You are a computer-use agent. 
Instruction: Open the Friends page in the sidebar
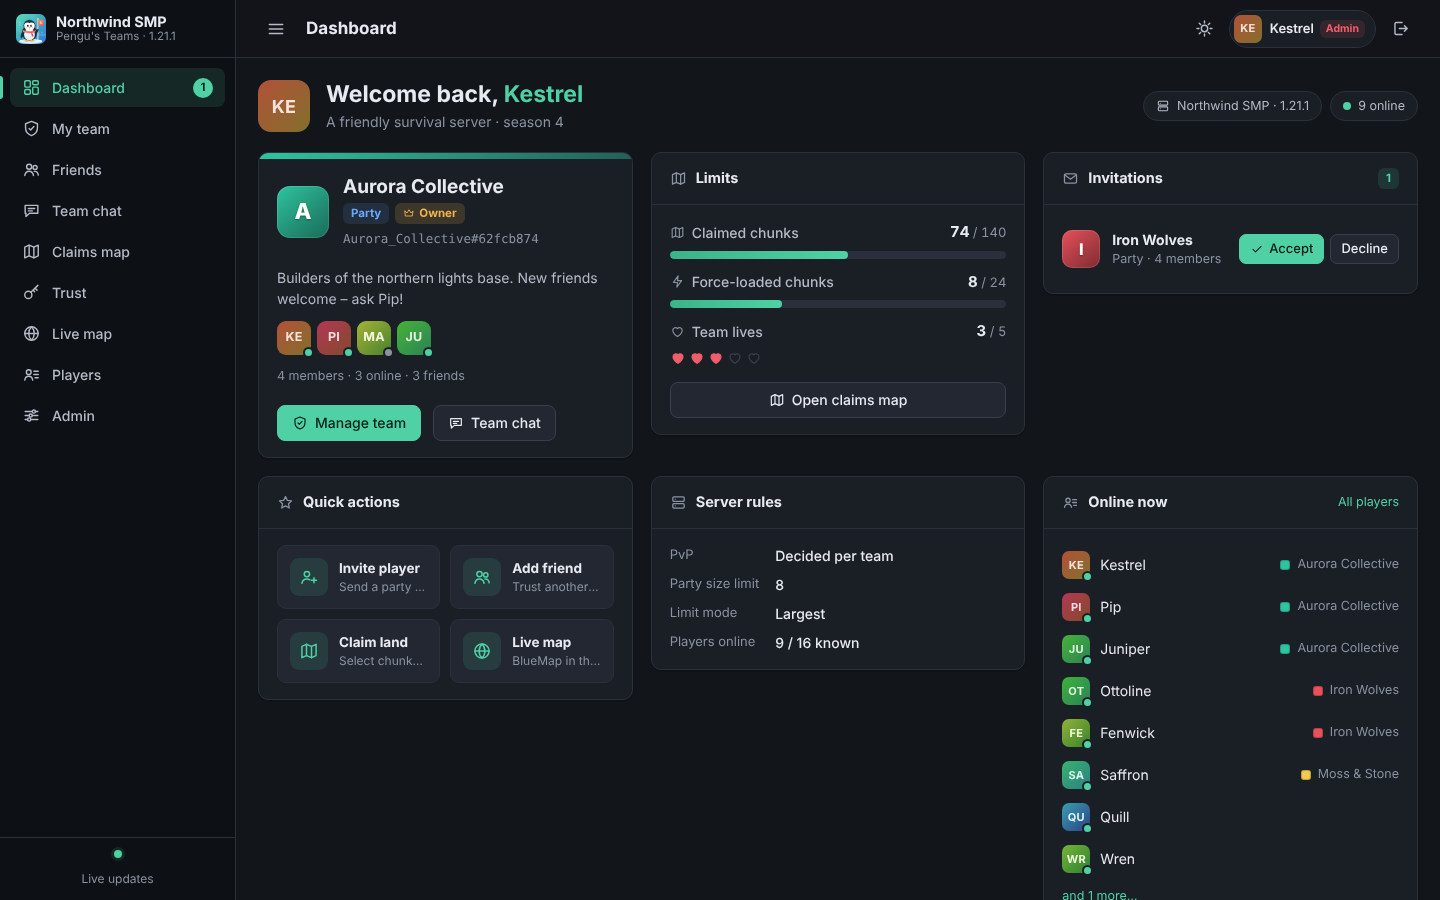[x=117, y=170]
